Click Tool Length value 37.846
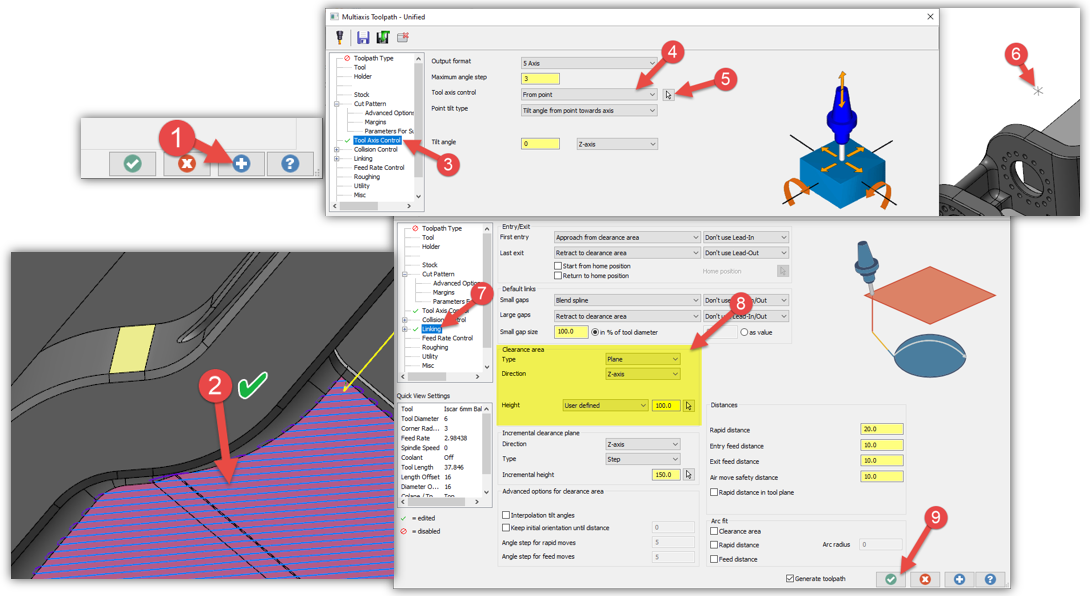This screenshot has height=596, width=1090. coord(454,467)
